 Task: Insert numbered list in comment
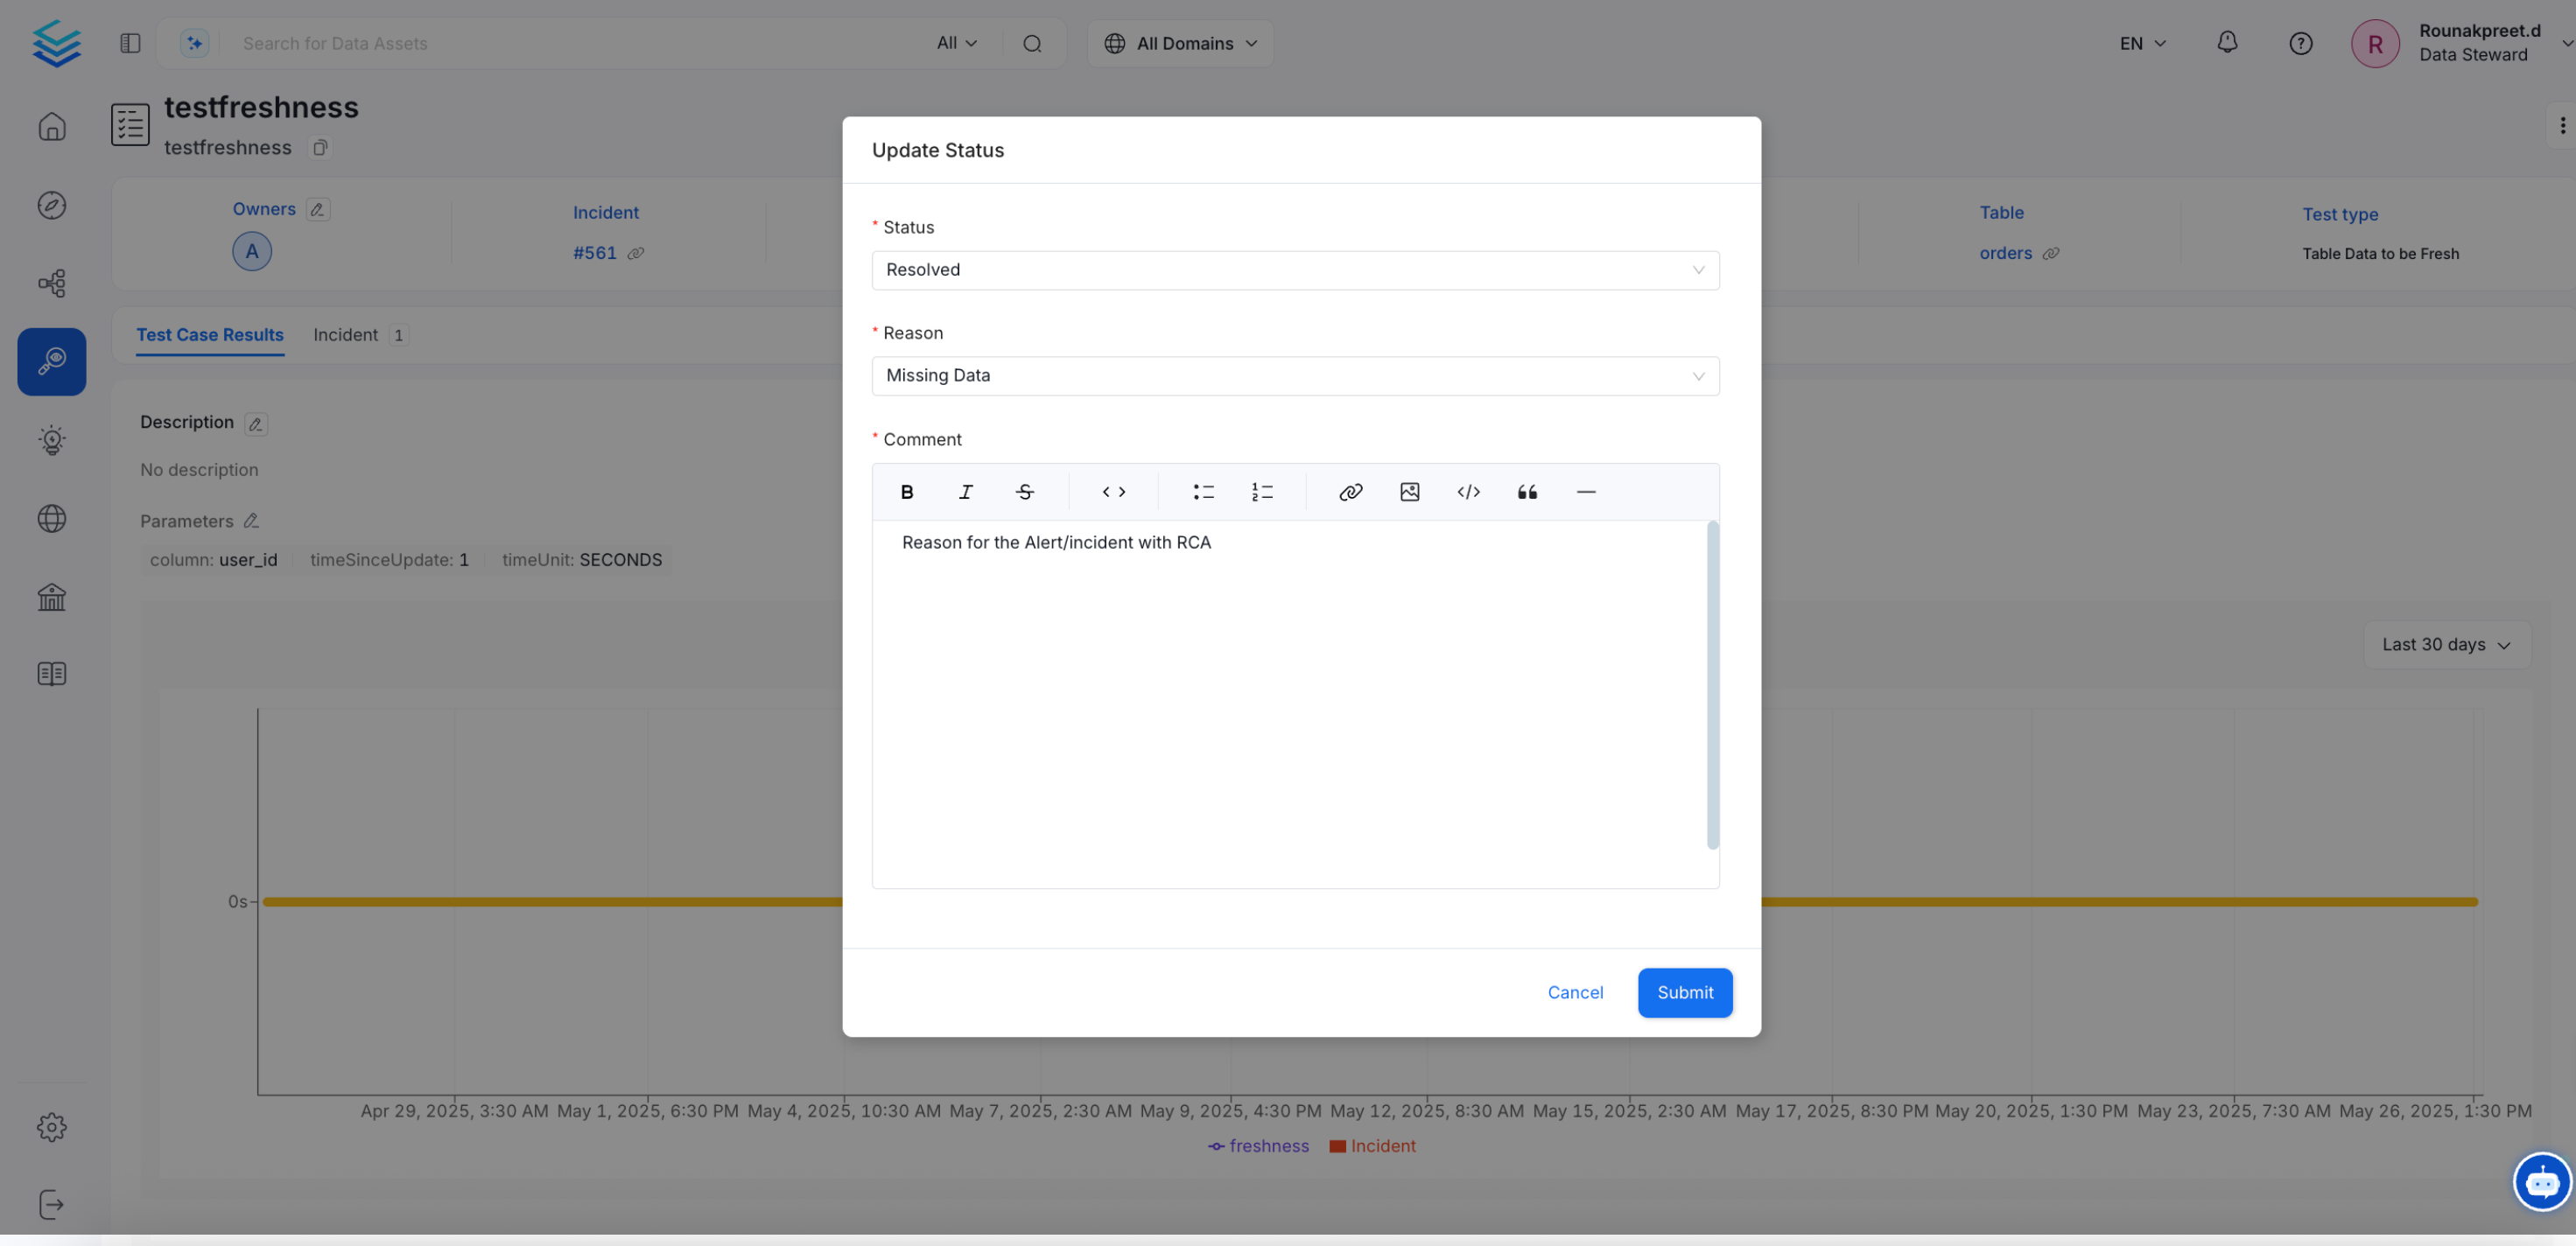coord(1262,492)
